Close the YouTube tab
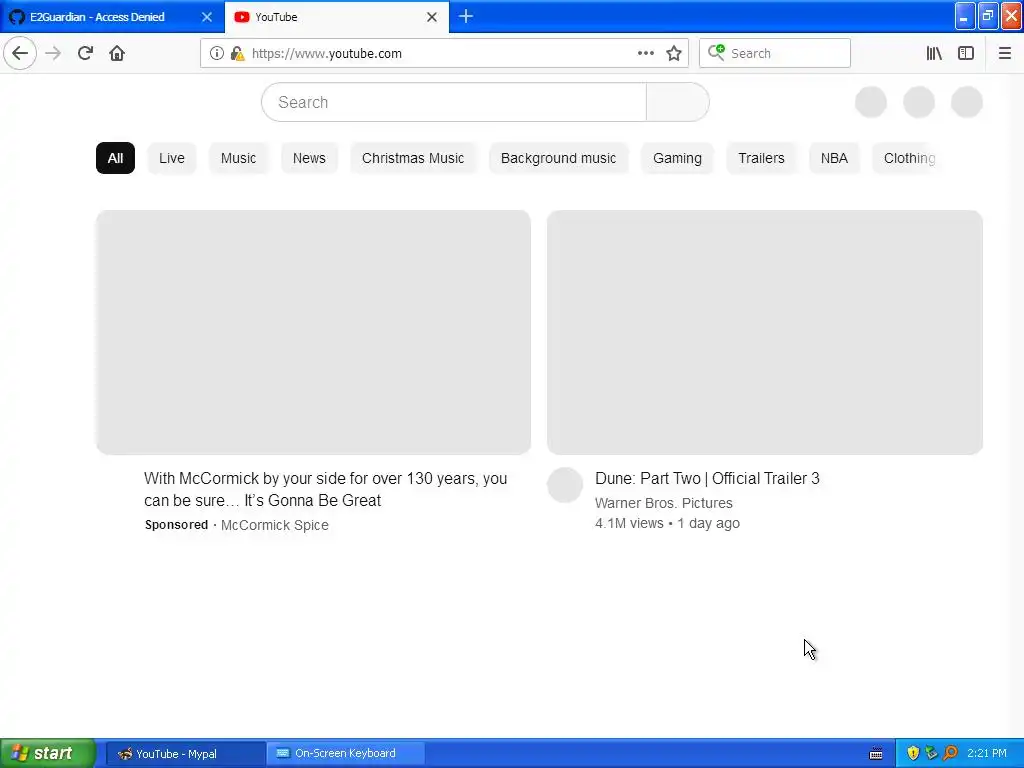This screenshot has height=768, width=1024. (432, 17)
